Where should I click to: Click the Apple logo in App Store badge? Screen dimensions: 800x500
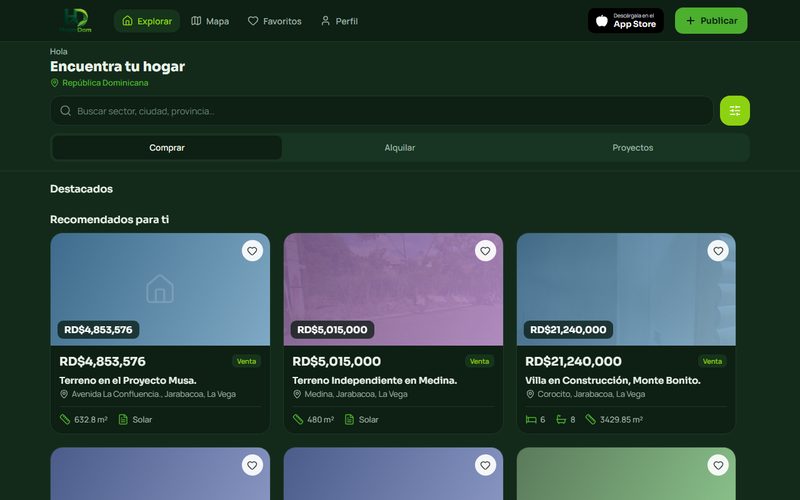point(602,21)
